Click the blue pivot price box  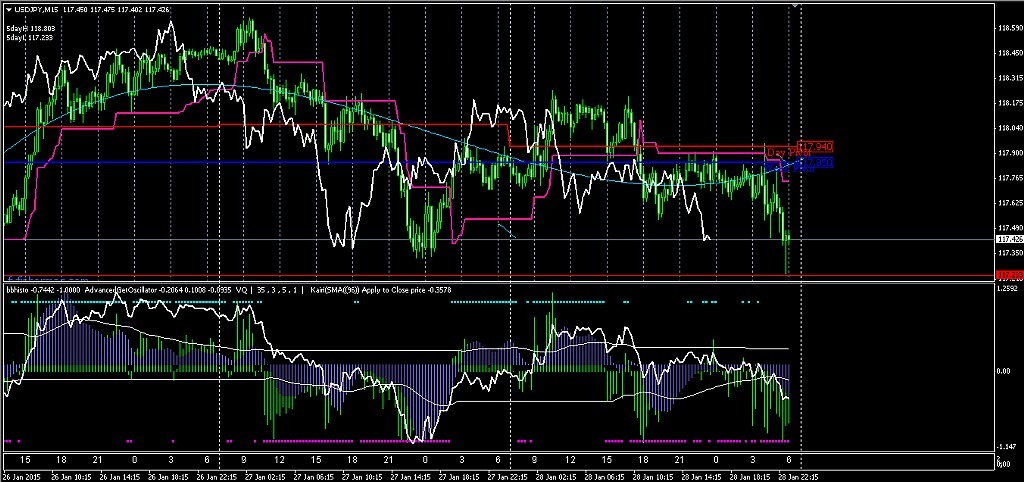[x=817, y=162]
